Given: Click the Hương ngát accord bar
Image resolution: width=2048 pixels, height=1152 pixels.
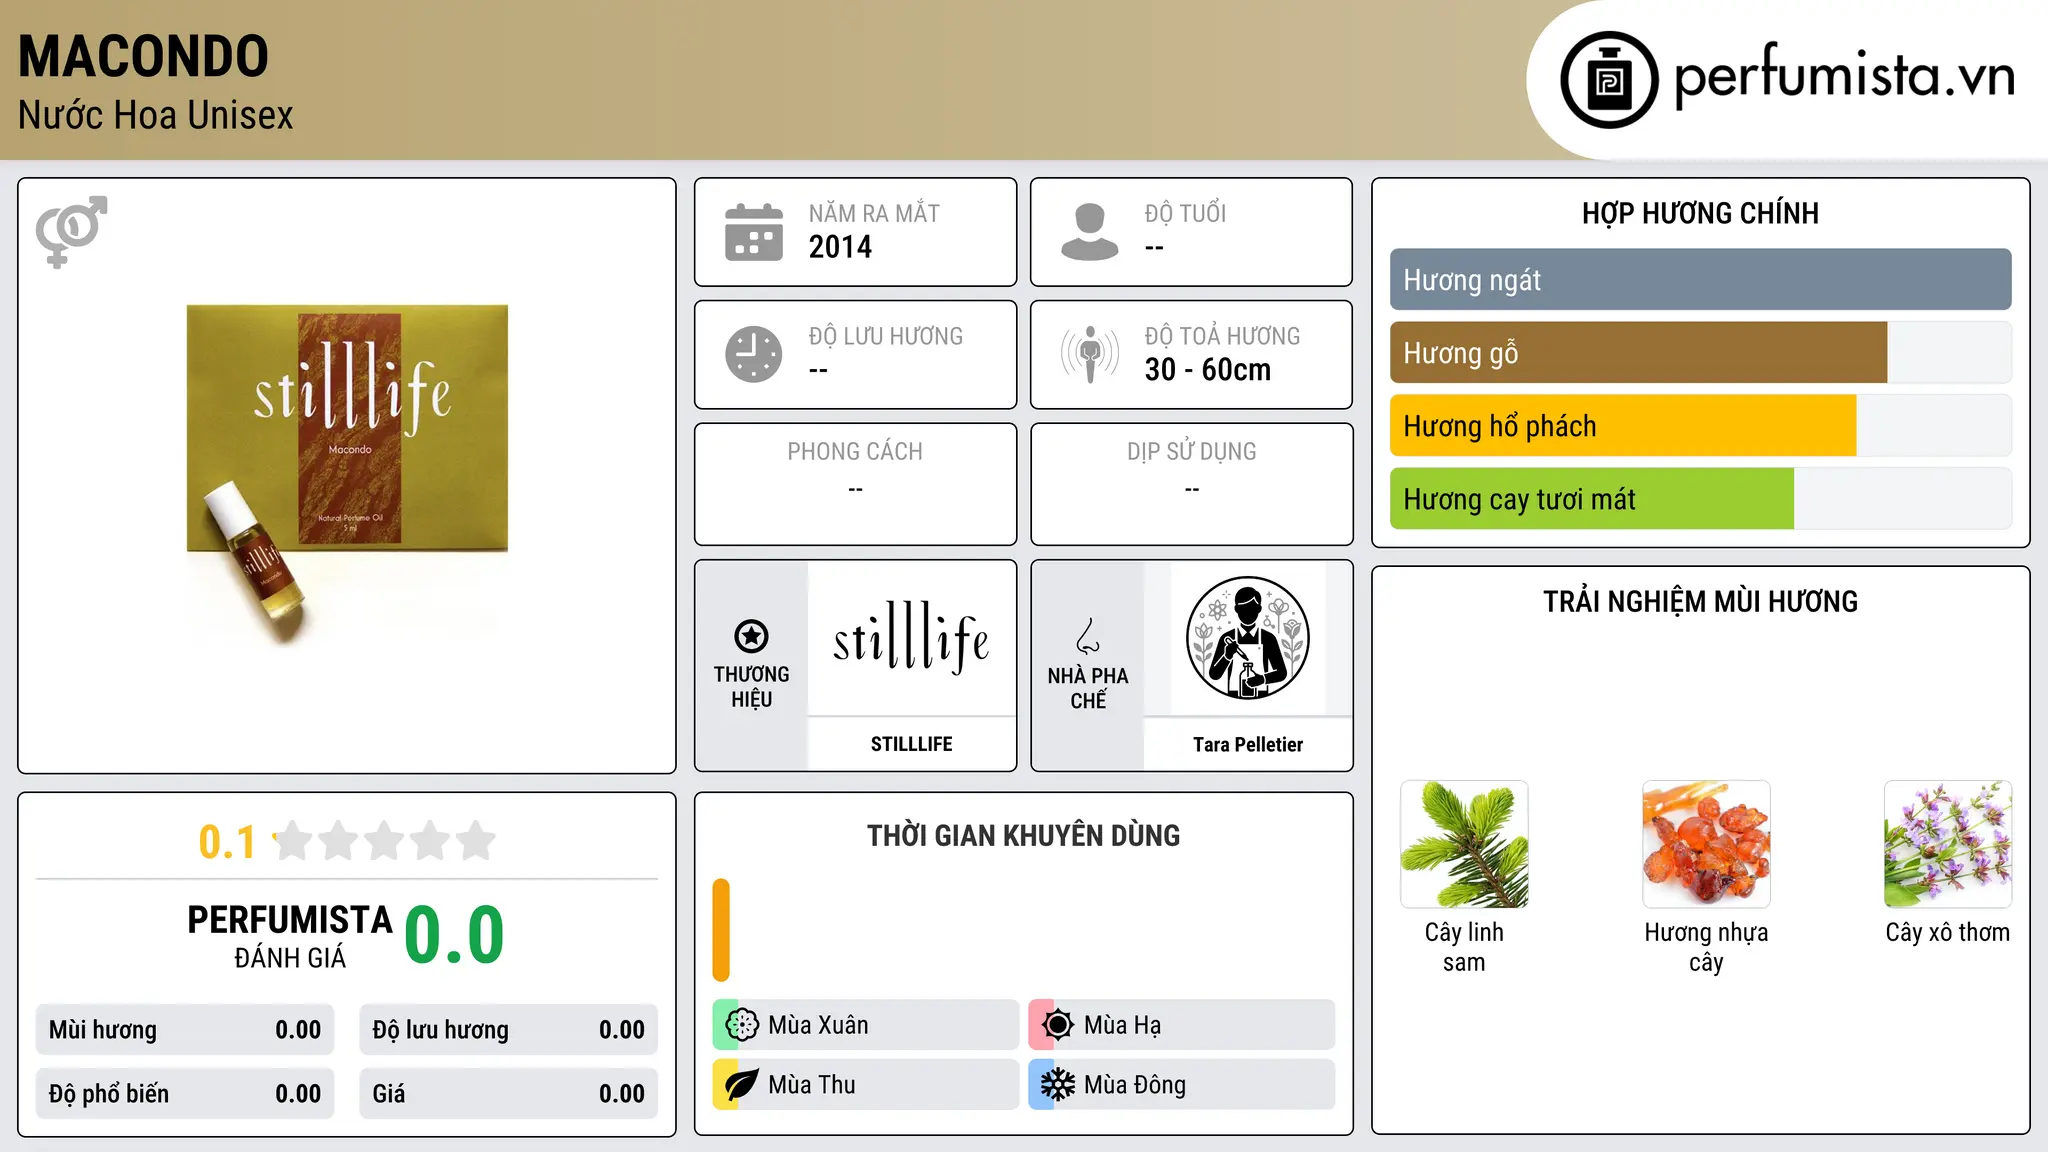Looking at the screenshot, I should point(1700,280).
